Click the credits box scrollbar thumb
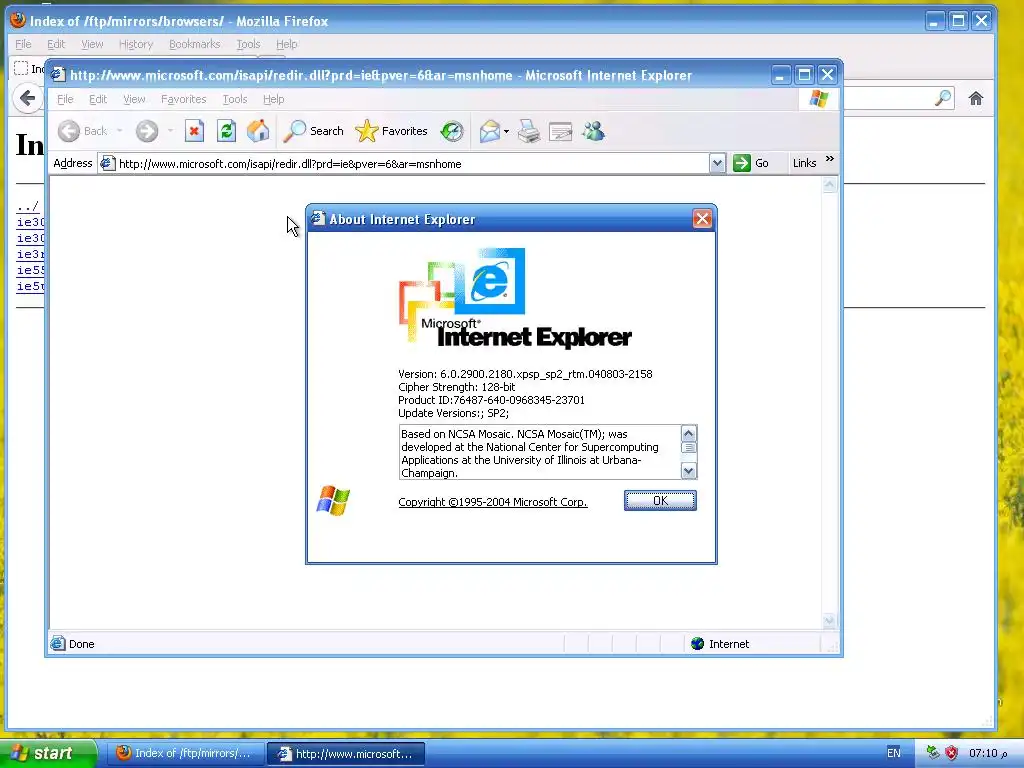Image resolution: width=1024 pixels, height=768 pixels. pos(688,448)
